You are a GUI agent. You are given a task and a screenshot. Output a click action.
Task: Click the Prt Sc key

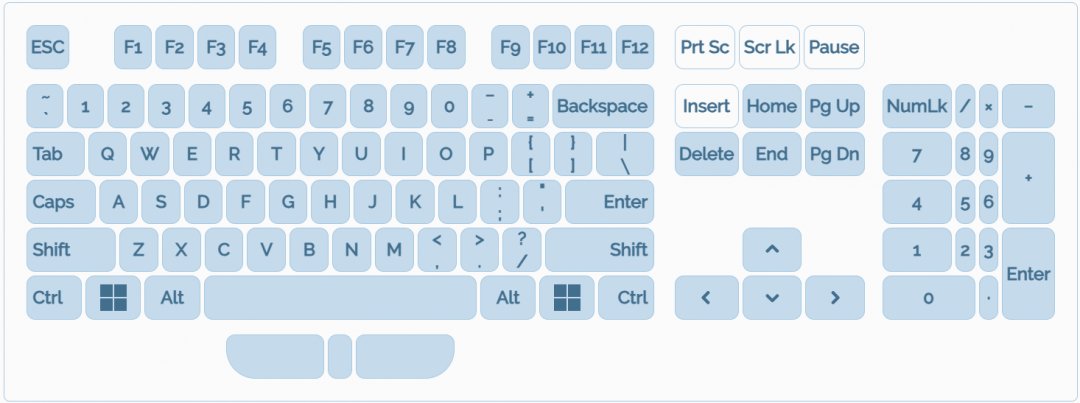click(x=705, y=47)
